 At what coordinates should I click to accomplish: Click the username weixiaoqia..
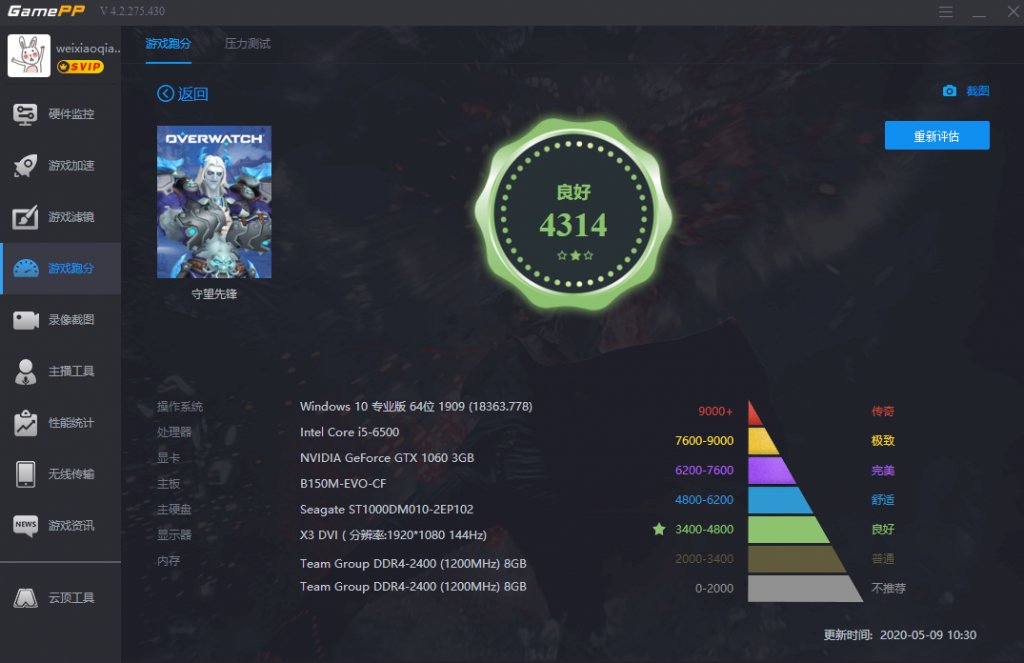point(88,48)
